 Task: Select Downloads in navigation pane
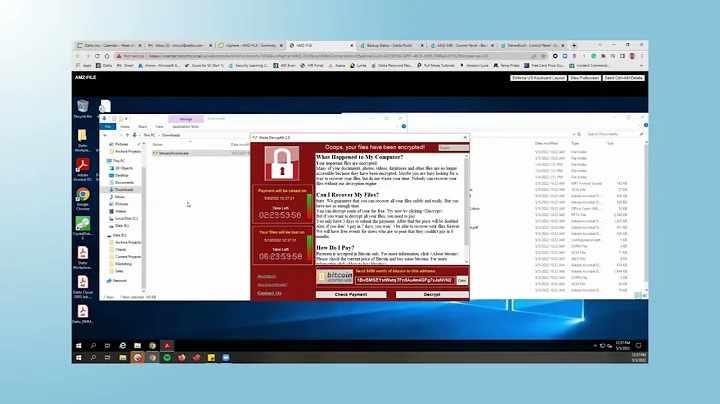coord(124,190)
